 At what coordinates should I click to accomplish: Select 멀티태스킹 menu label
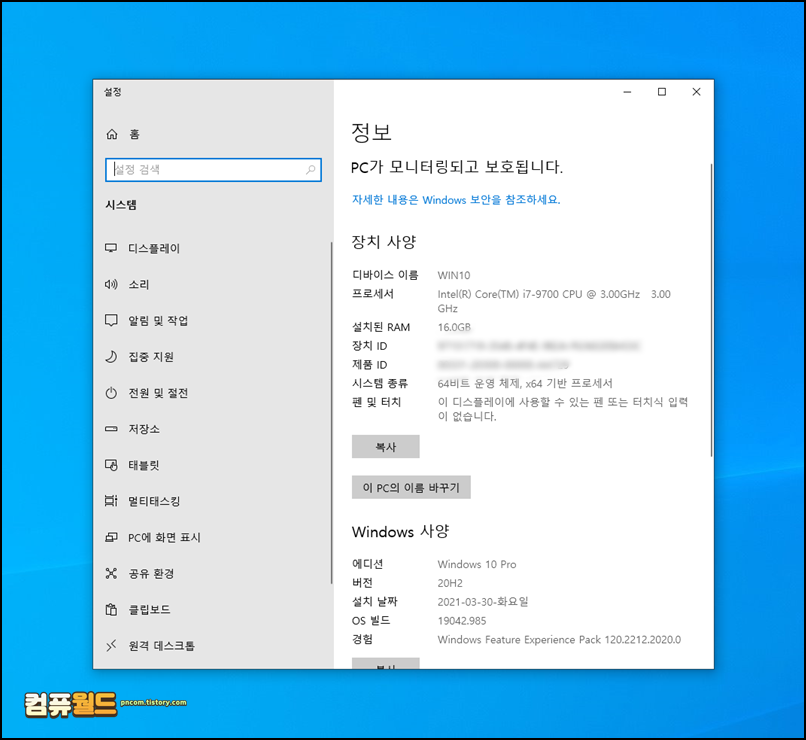click(x=154, y=501)
